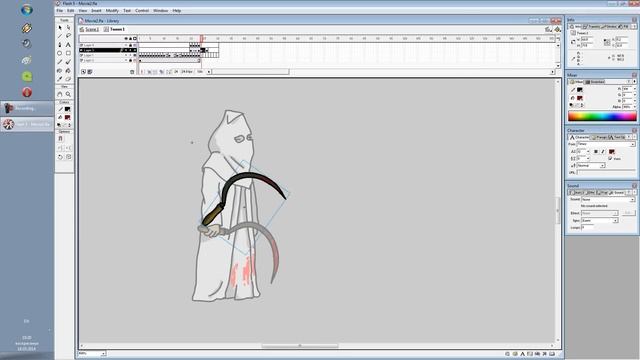Image resolution: width=640 pixels, height=360 pixels.
Task: Switch to the Swatches tab
Action: point(596,82)
